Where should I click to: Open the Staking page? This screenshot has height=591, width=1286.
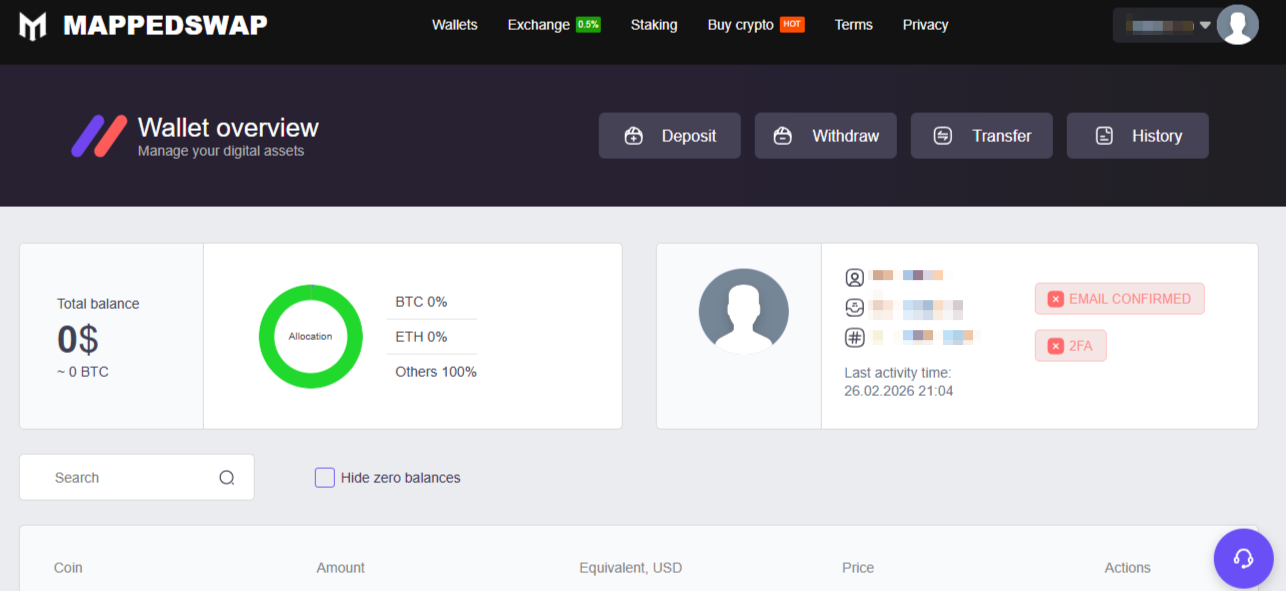[x=653, y=25]
